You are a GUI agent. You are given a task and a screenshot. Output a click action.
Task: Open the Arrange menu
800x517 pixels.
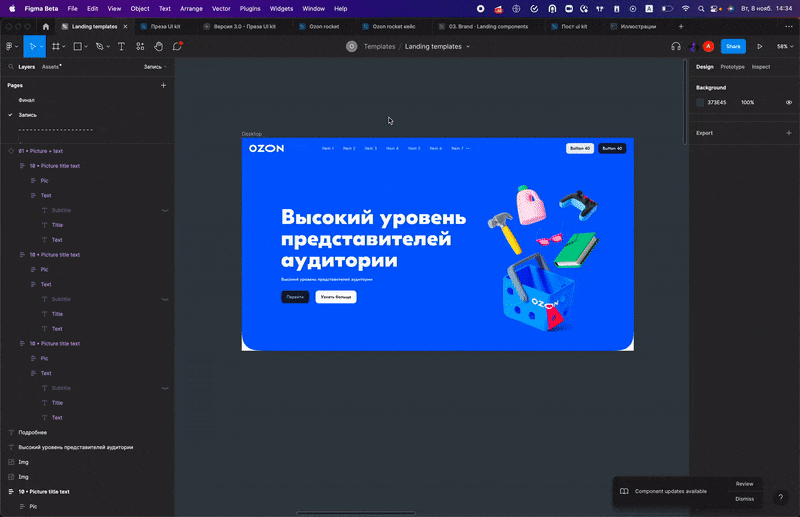pos(191,9)
